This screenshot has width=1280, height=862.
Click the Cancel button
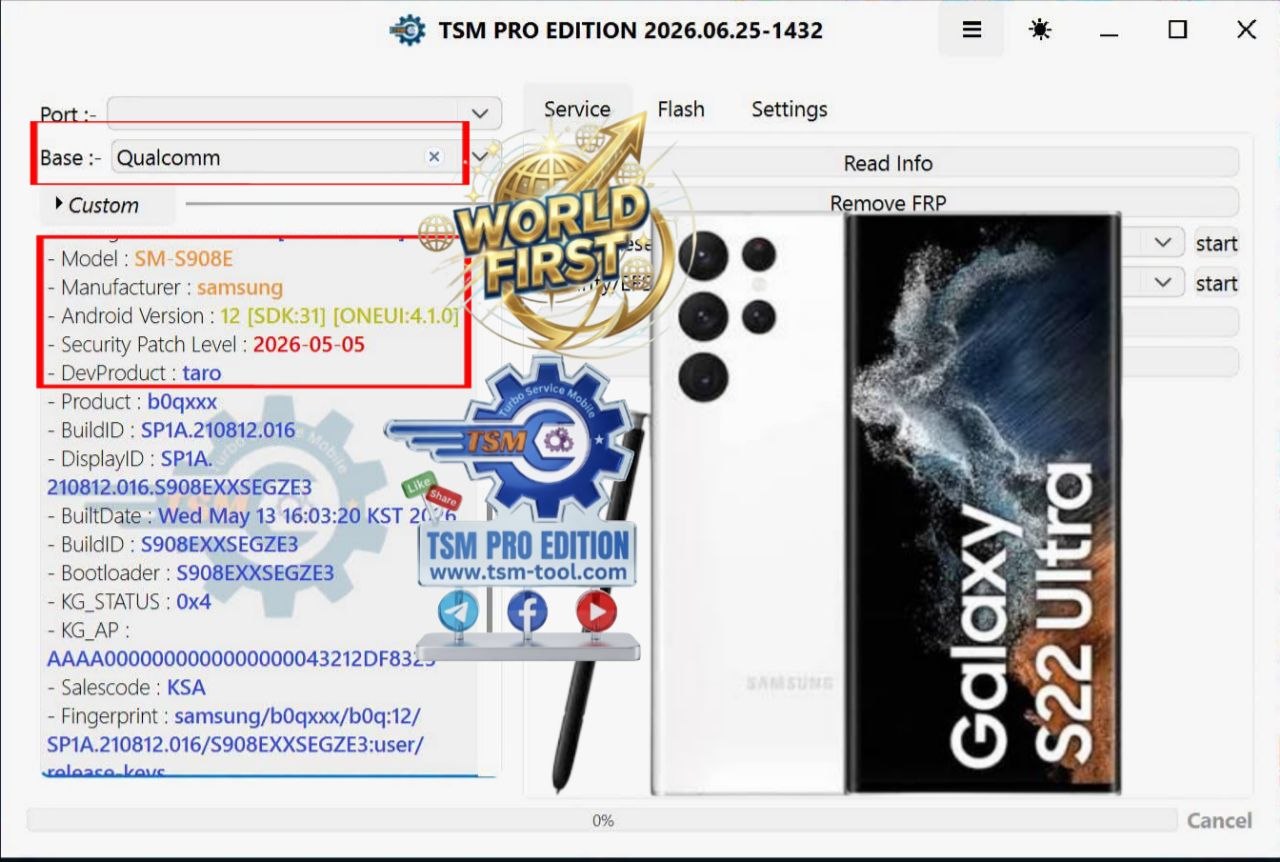point(1219,820)
